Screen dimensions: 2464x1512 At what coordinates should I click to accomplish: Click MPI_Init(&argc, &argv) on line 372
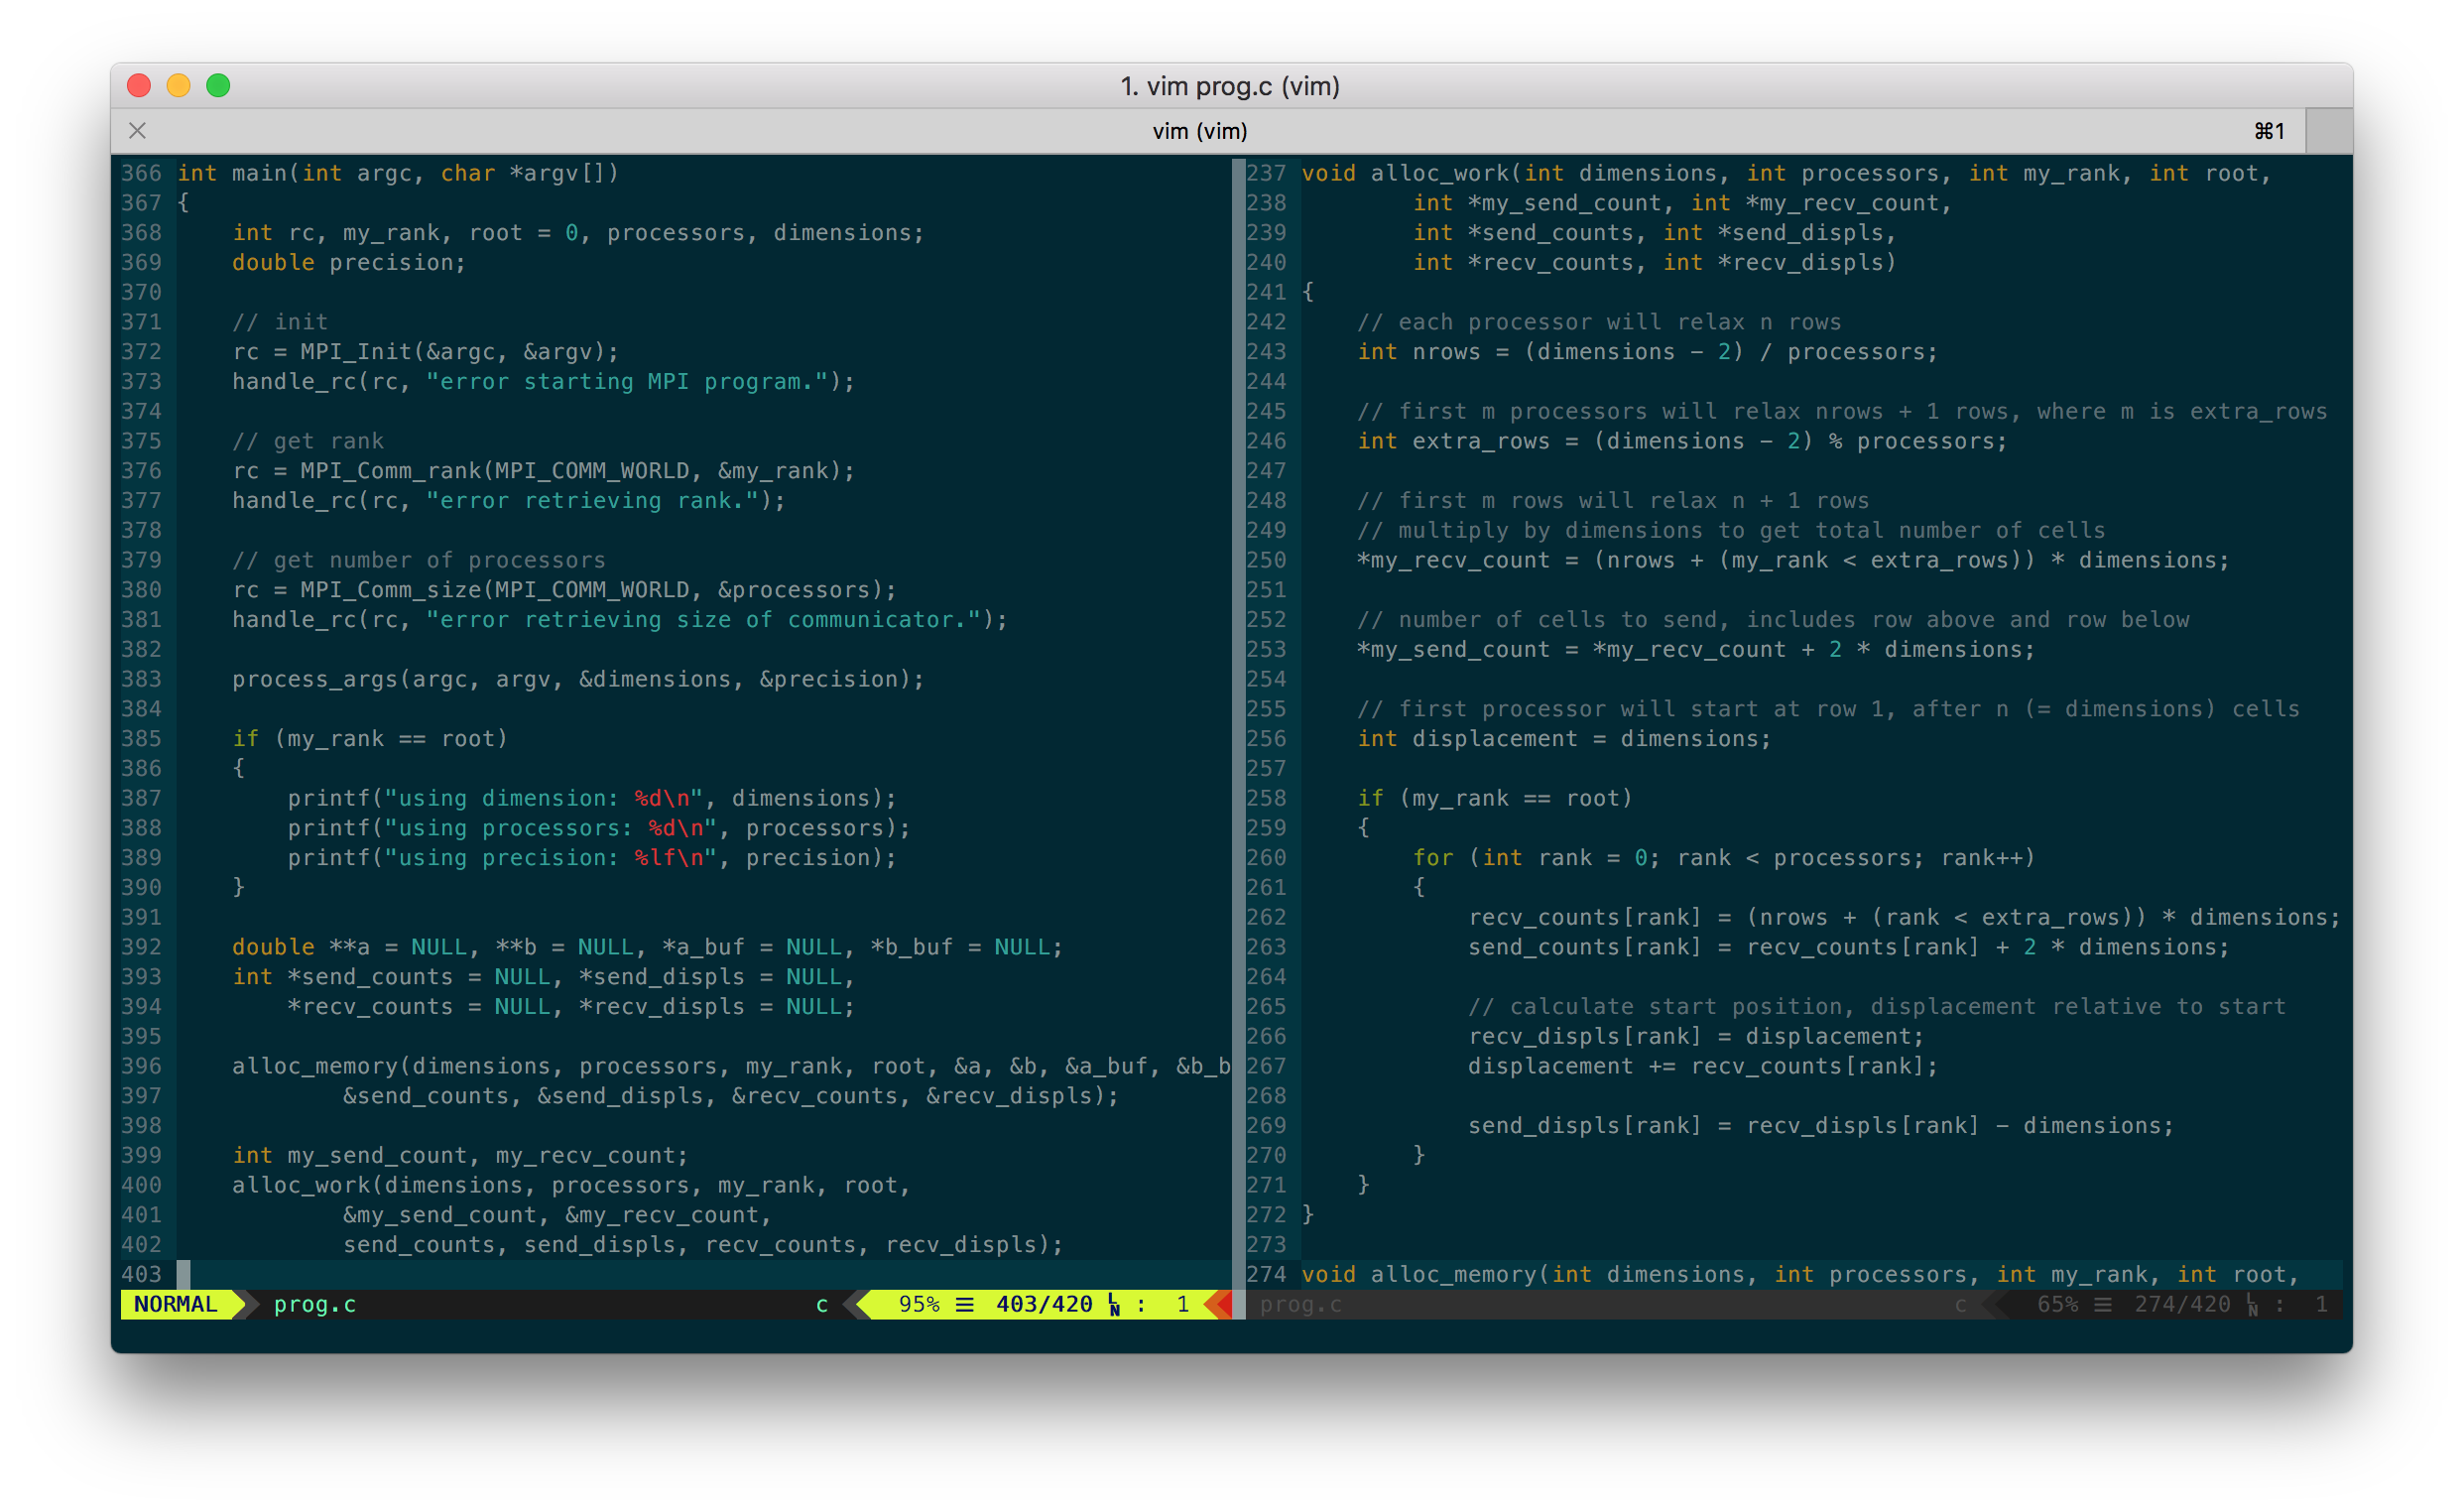[x=453, y=352]
